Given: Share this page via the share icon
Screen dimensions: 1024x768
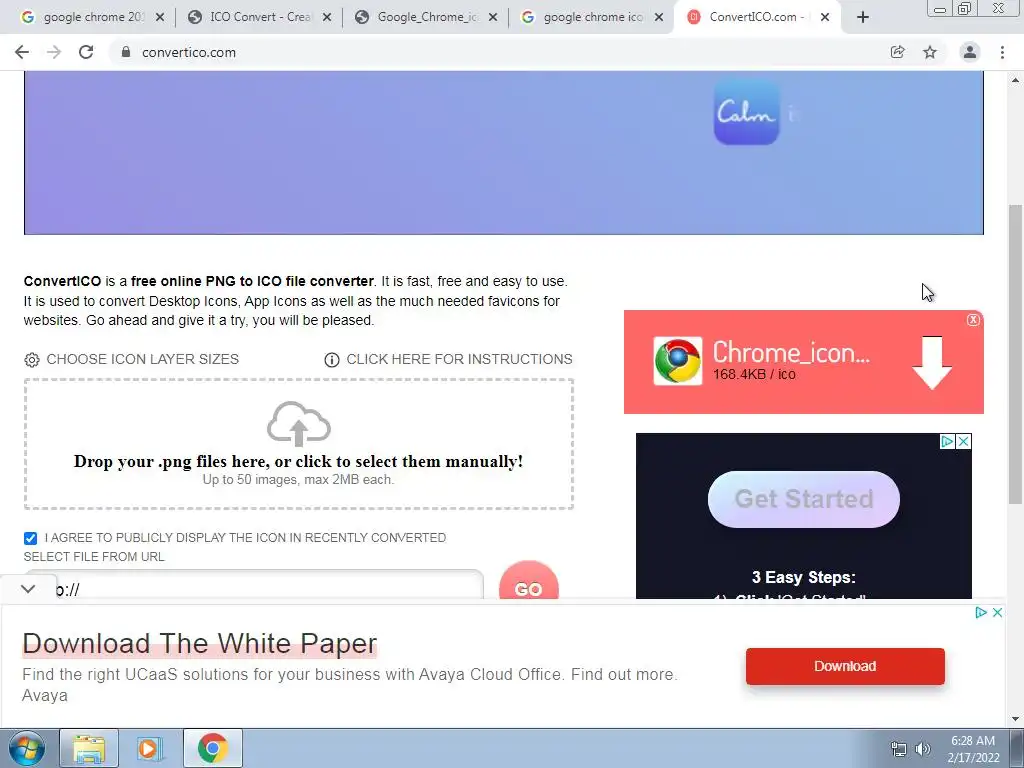Looking at the screenshot, I should (898, 52).
